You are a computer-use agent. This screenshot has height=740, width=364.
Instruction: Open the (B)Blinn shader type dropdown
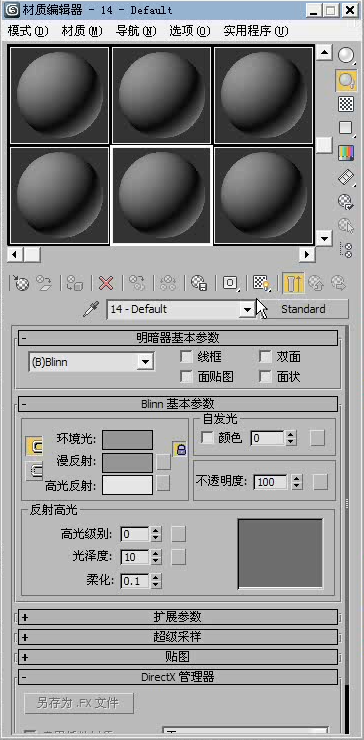click(145, 362)
